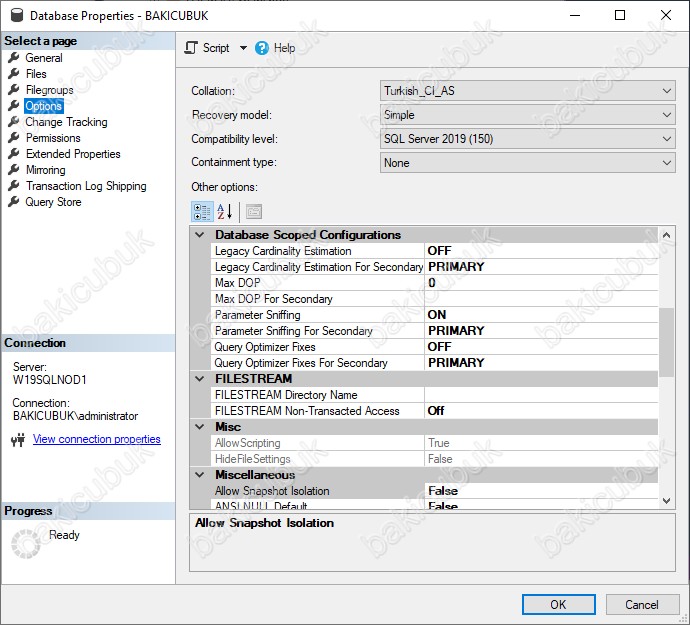
Task: Open the Extended Properties page
Action: 73,154
